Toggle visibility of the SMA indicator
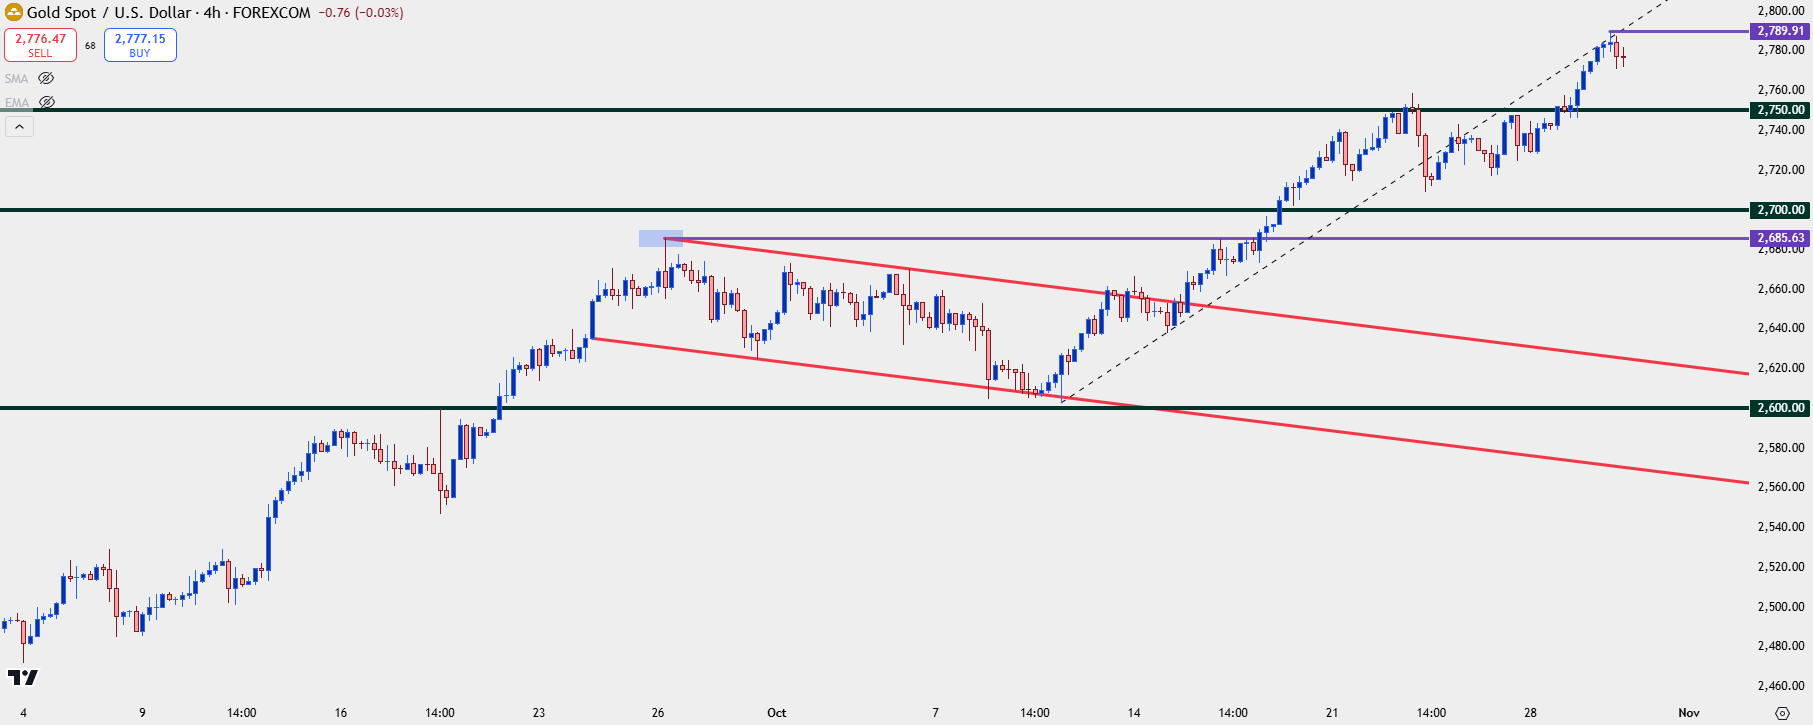This screenshot has width=1813, height=725. point(46,78)
